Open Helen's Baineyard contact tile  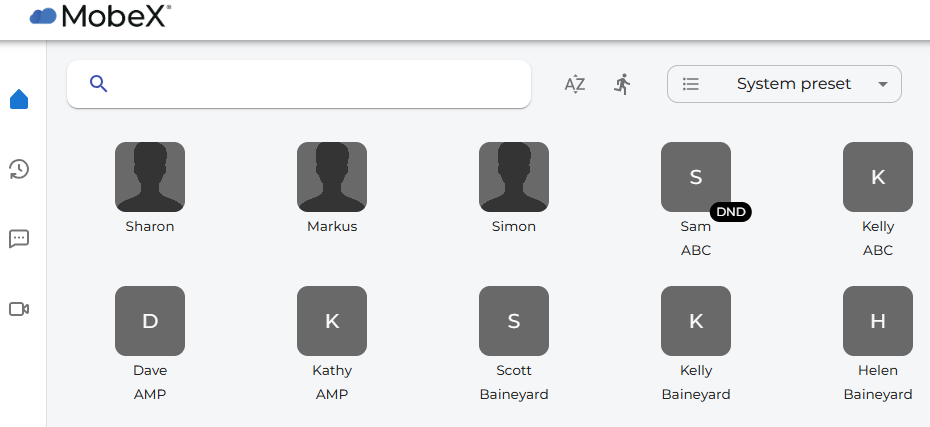tap(878, 321)
